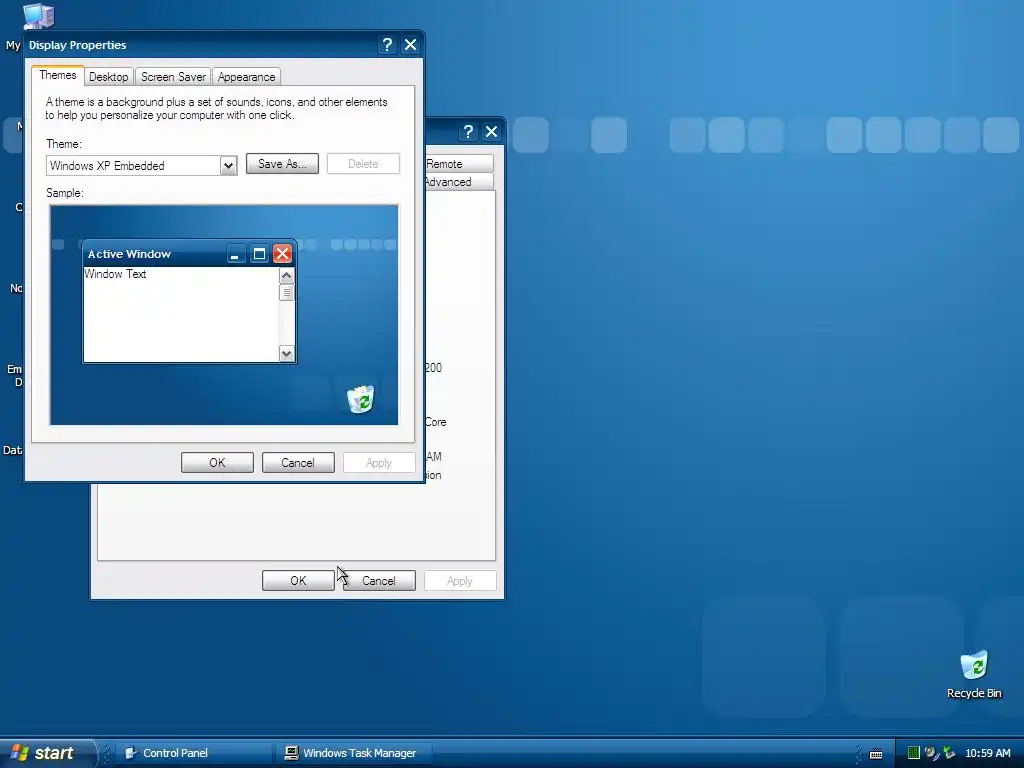
Task: Select the Remote tab in rear dialog
Action: tap(458, 164)
